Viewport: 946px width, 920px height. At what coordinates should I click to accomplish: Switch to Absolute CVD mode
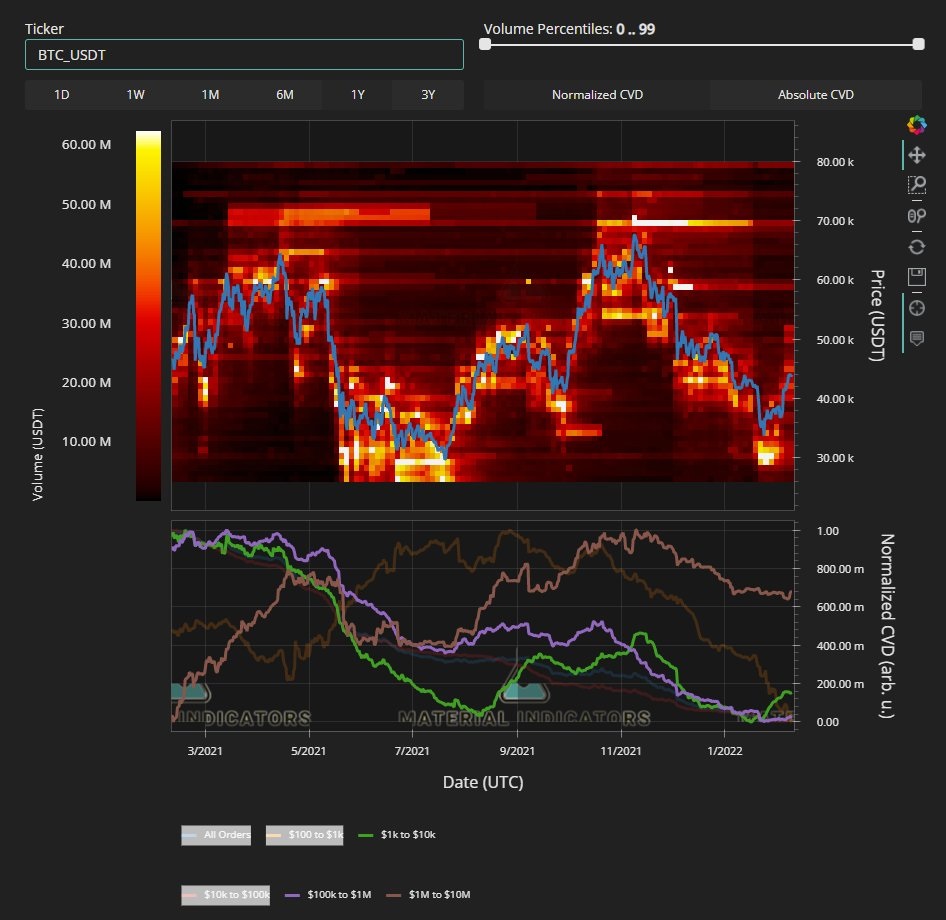[816, 95]
